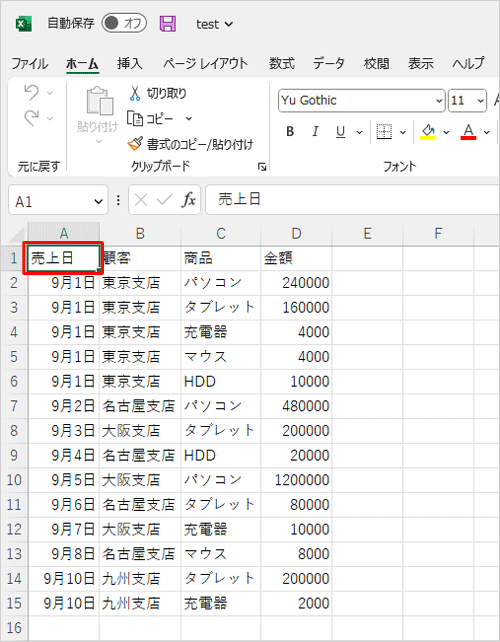
Task: Select column A header
Action: coord(63,234)
